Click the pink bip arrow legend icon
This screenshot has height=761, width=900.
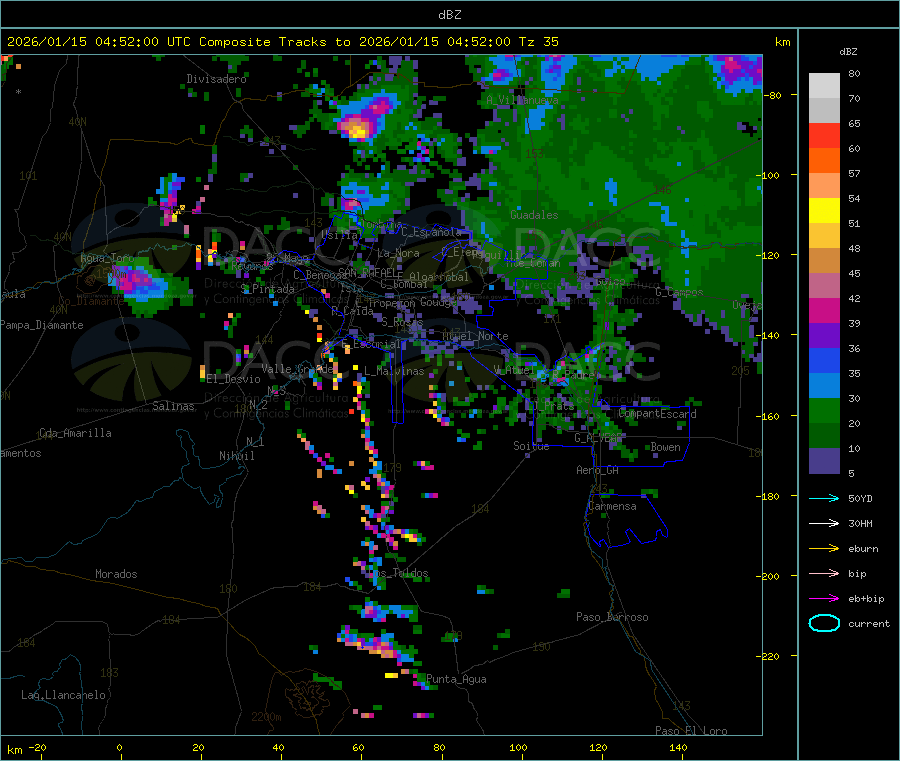coord(824,573)
